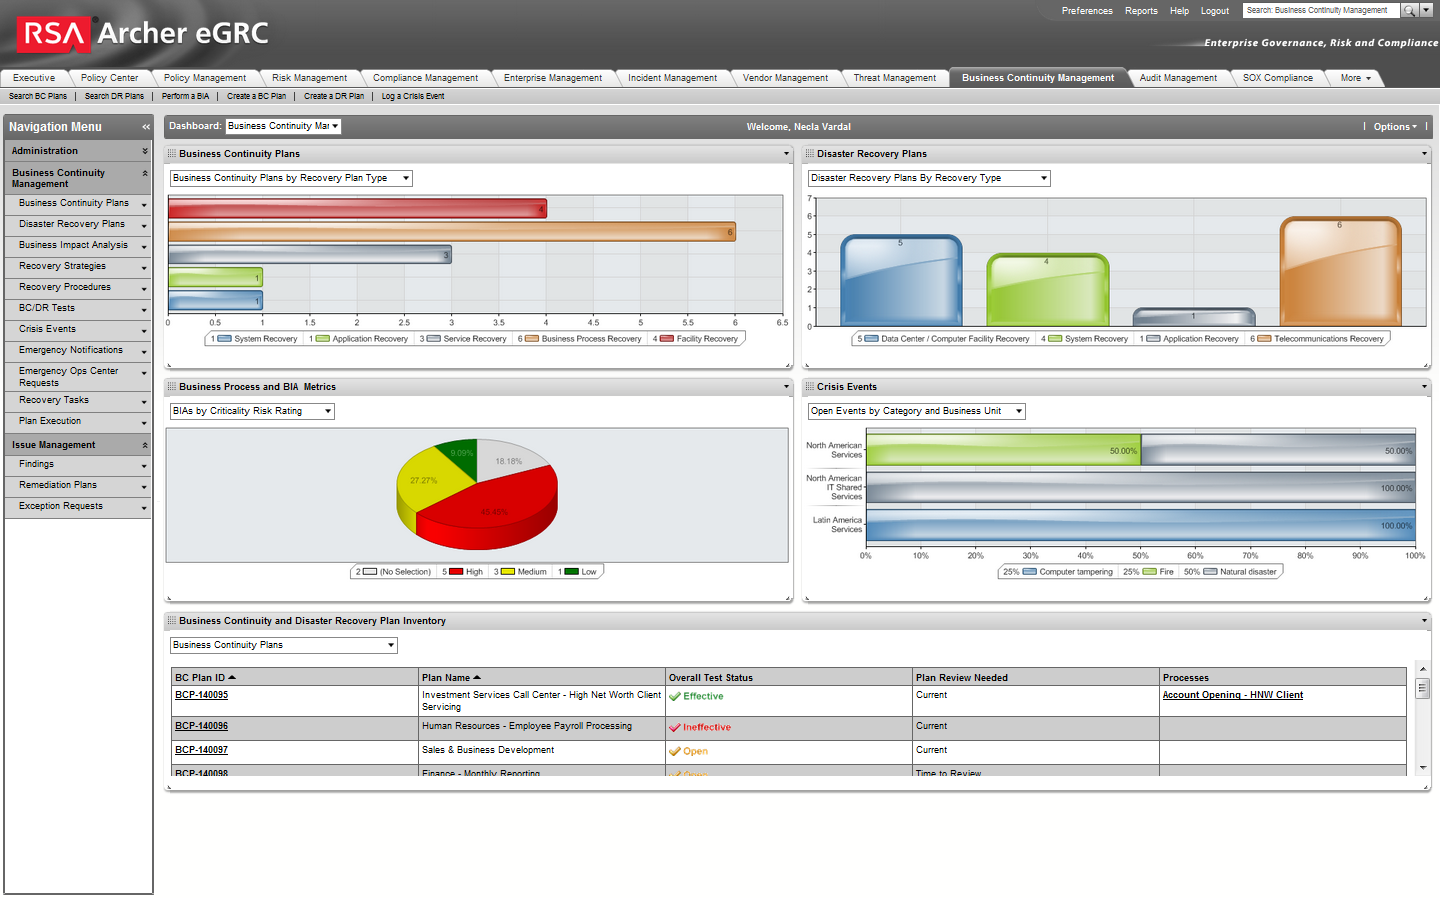Open Business Continuity Plans by Recovery Plan Type dropdown
The height and width of the screenshot is (900, 1440).
pos(291,178)
